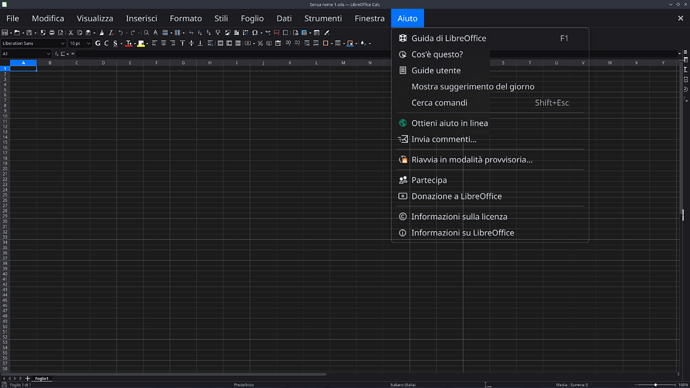Toggle align left icon
Image resolution: width=690 pixels, height=388 pixels.
(154, 43)
